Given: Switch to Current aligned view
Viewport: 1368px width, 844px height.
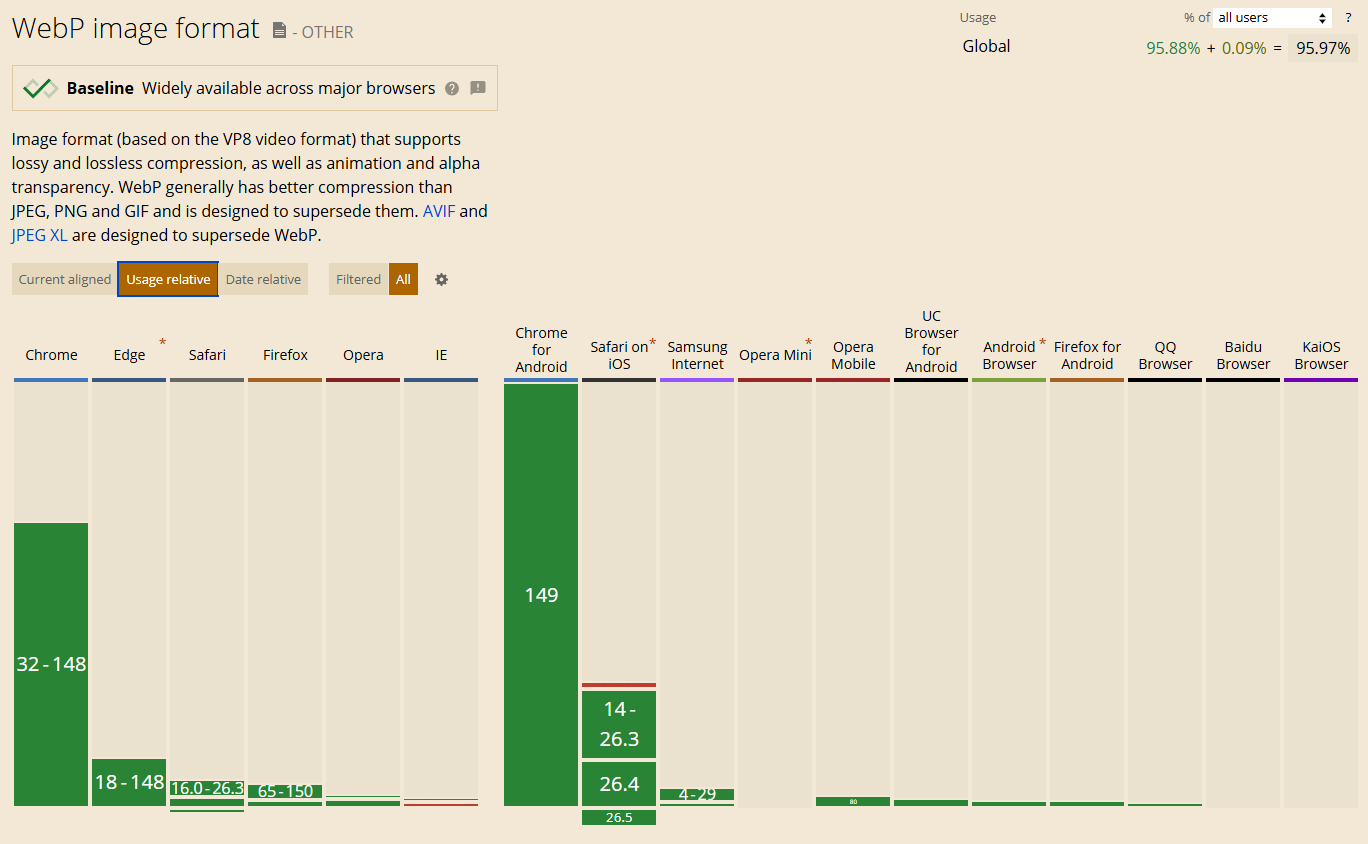Looking at the screenshot, I should 65,279.
